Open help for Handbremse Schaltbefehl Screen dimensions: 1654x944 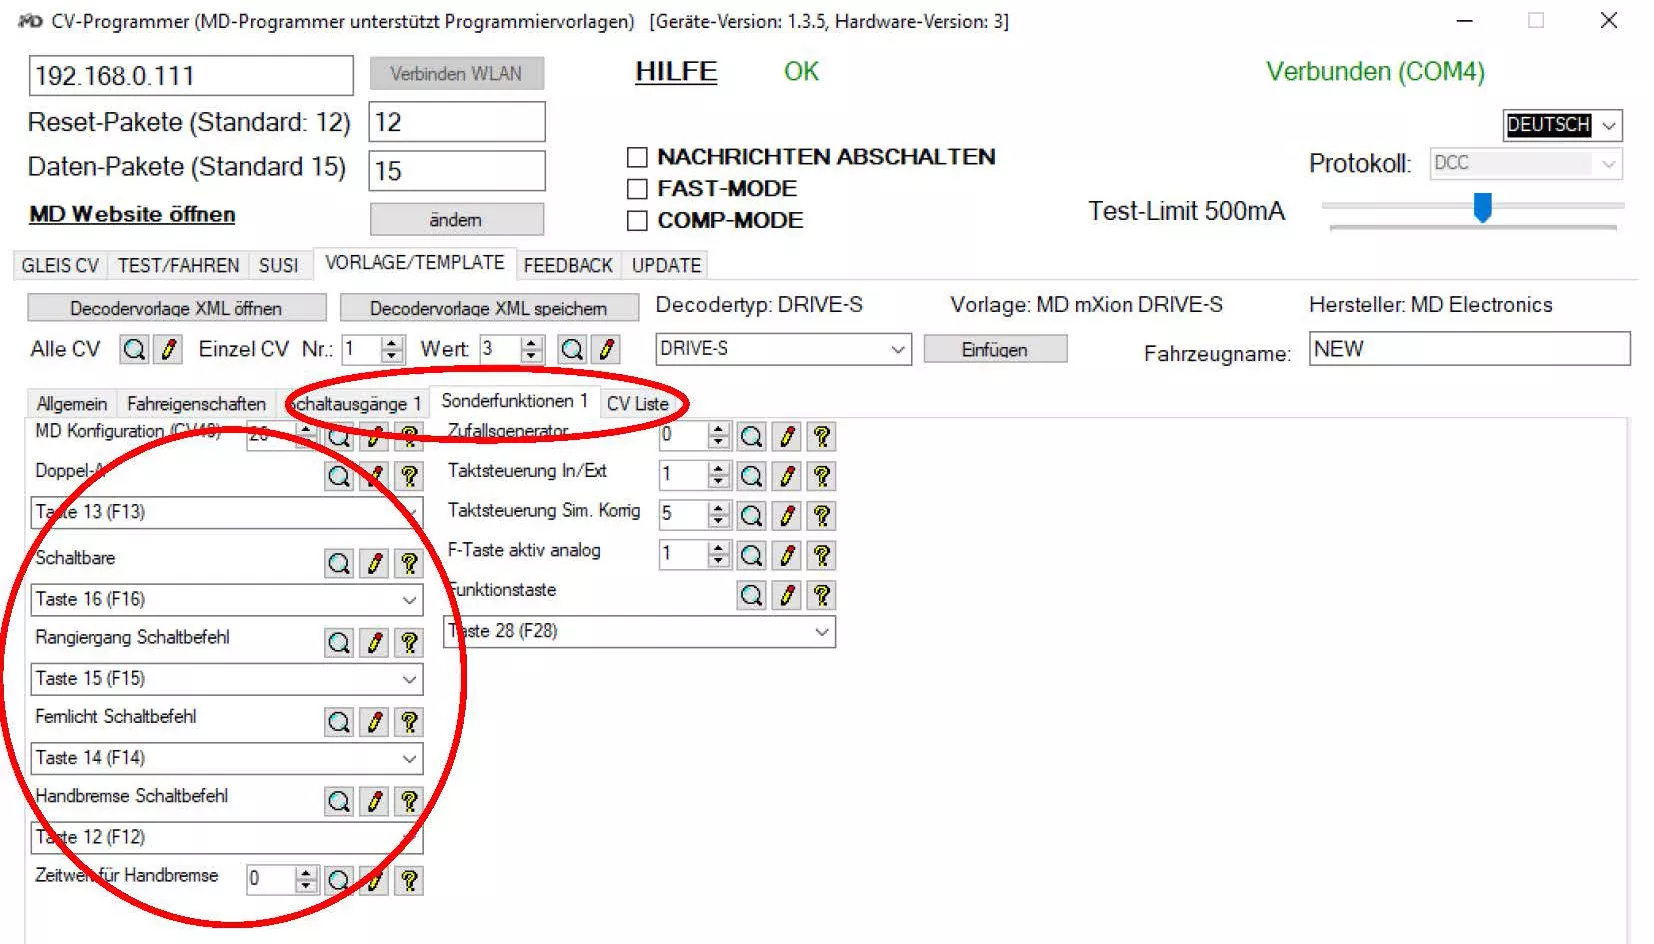[x=409, y=802]
